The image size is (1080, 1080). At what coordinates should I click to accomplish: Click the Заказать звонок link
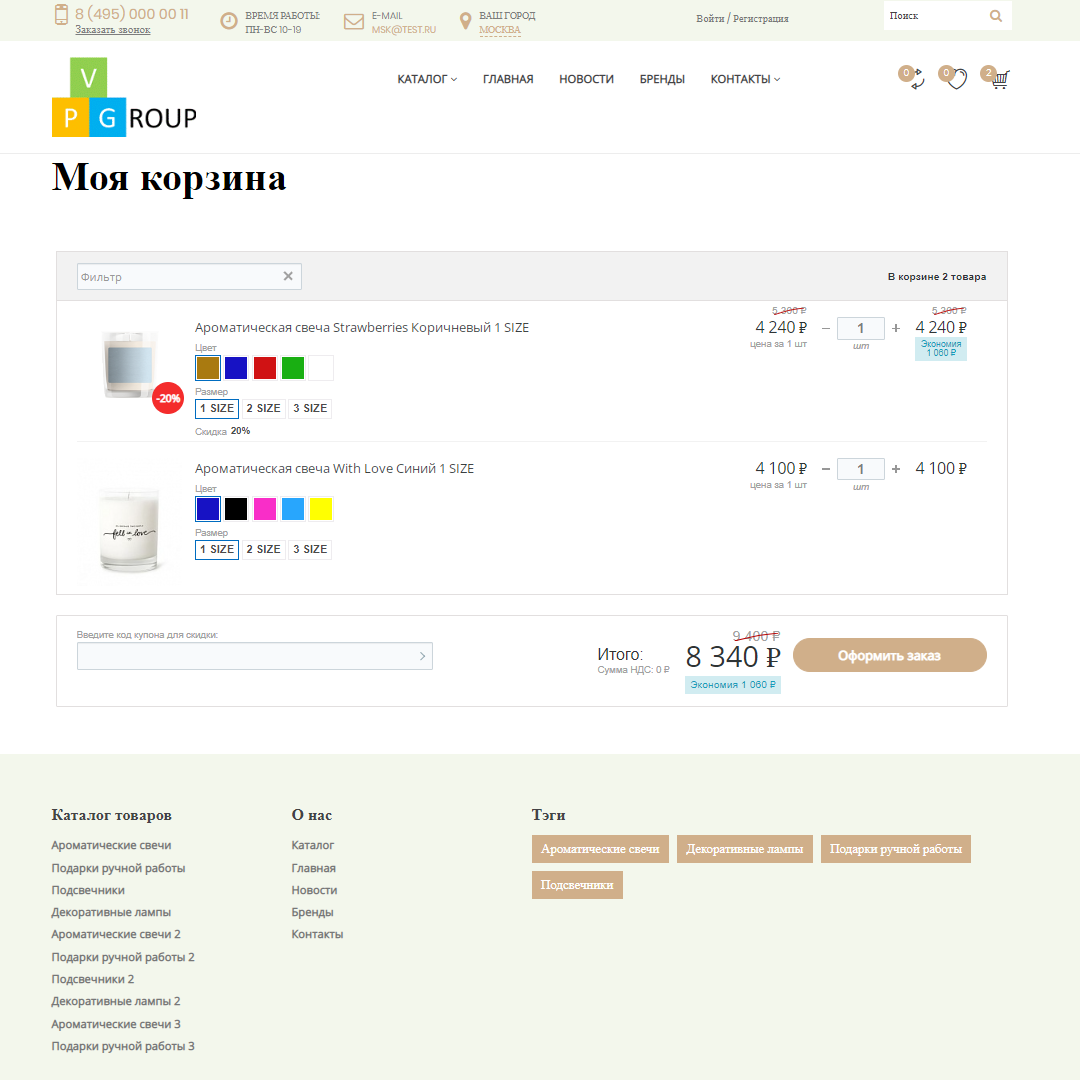click(x=113, y=30)
